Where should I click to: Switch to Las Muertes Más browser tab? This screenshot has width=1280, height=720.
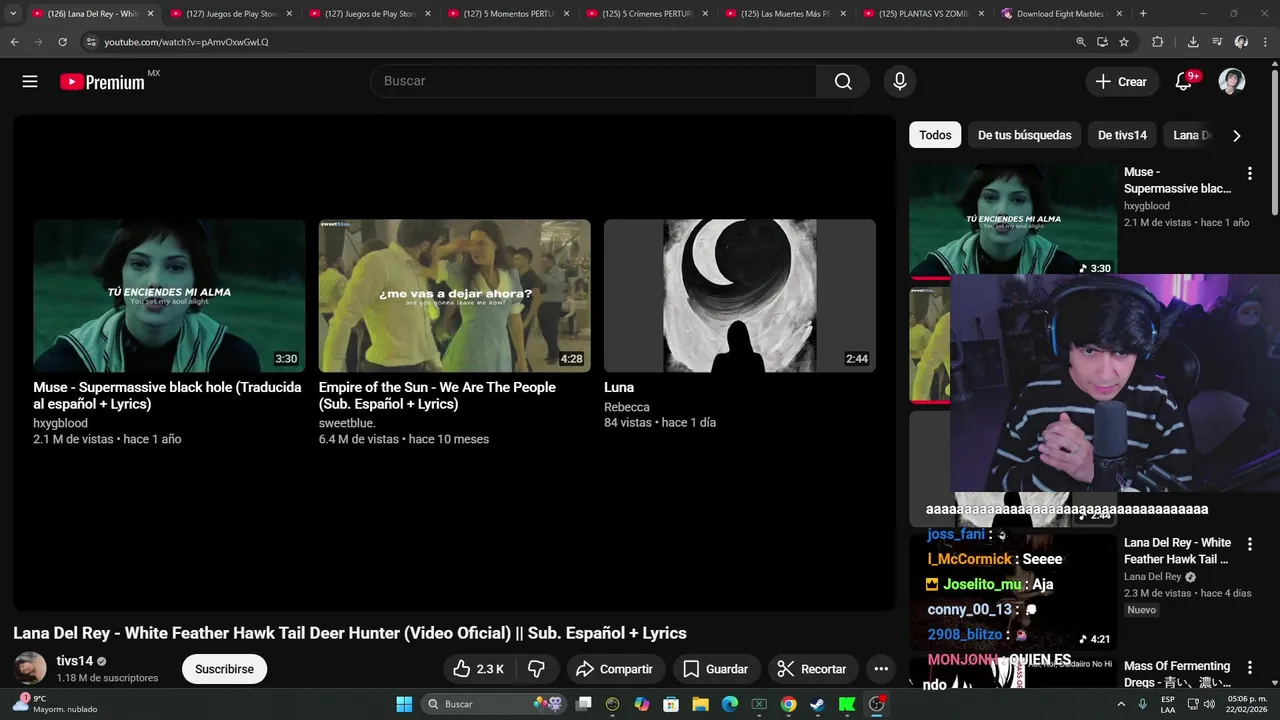pyautogui.click(x=785, y=14)
